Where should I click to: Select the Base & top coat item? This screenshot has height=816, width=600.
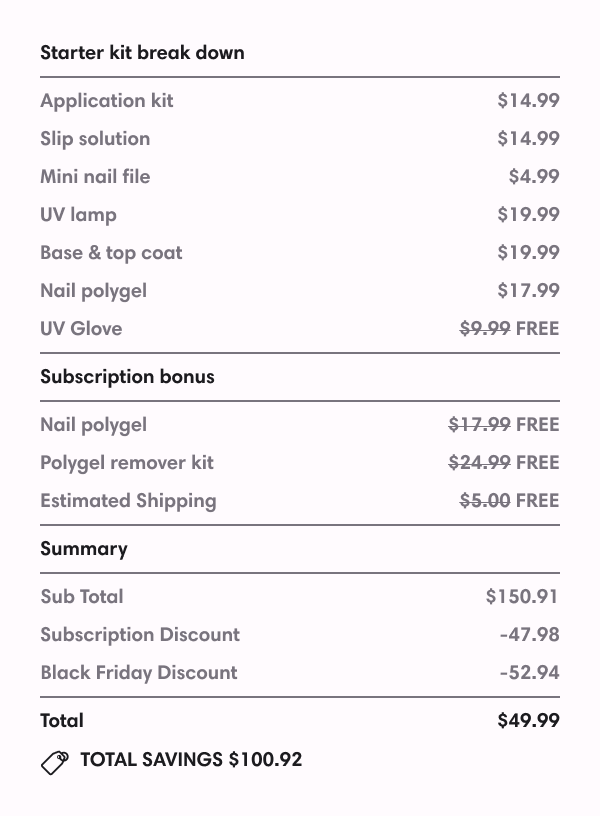pos(111,253)
